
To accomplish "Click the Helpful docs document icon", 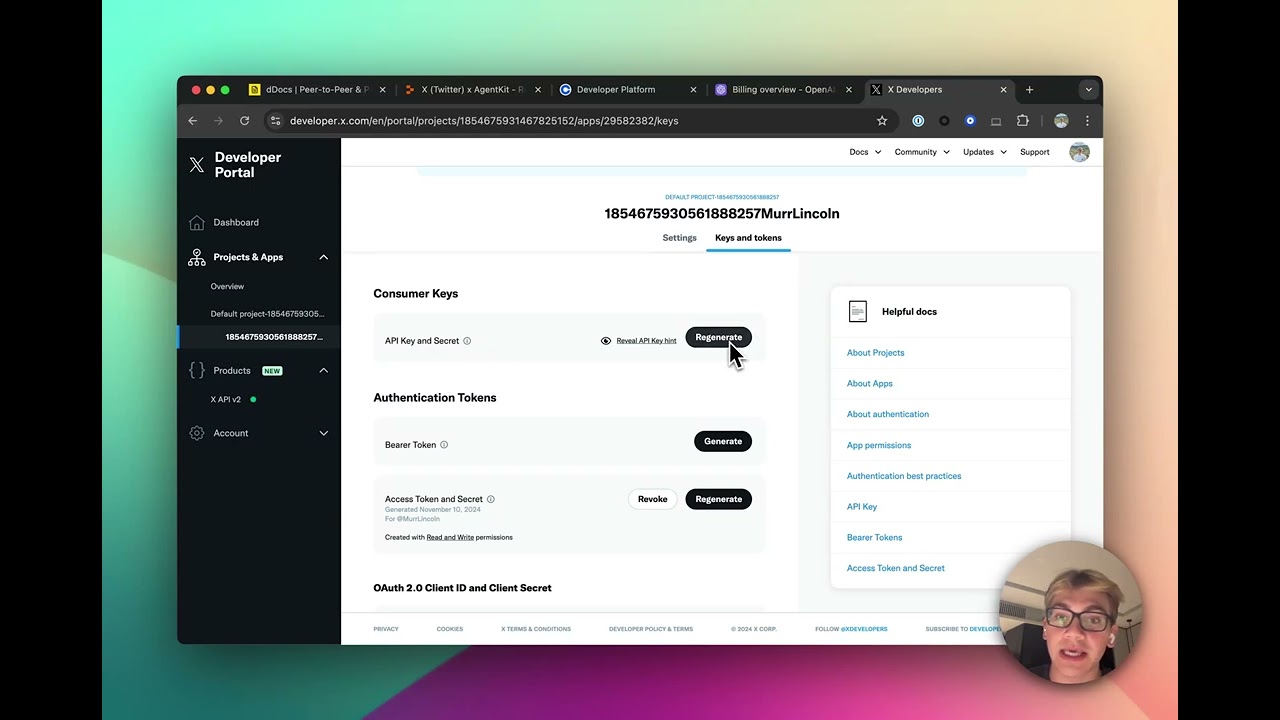I will click(857, 311).
